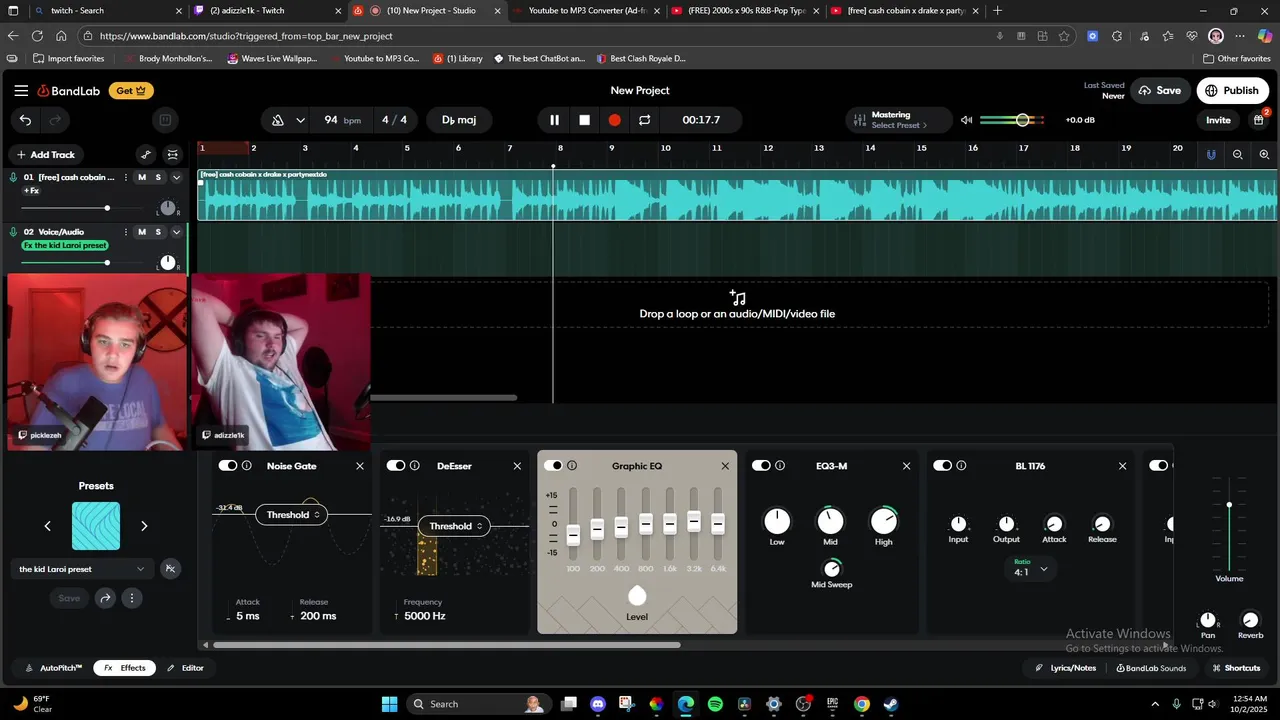Stop playback with the stop button
This screenshot has height=720, width=1280.
click(x=585, y=120)
